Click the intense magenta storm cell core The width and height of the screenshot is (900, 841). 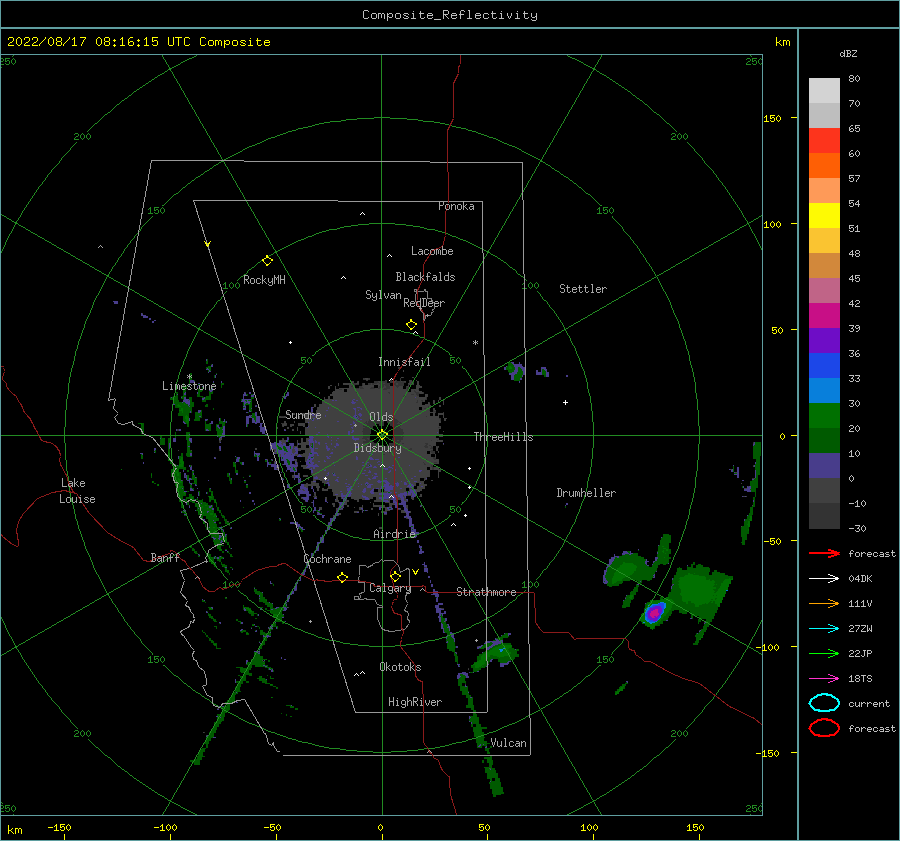(x=654, y=613)
